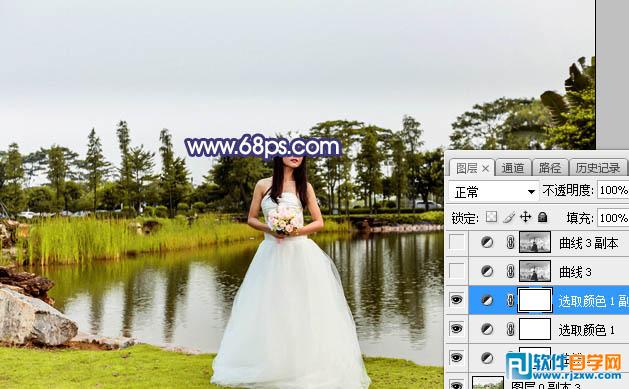Open the 历史记录 (History) tab

click(x=598, y=168)
